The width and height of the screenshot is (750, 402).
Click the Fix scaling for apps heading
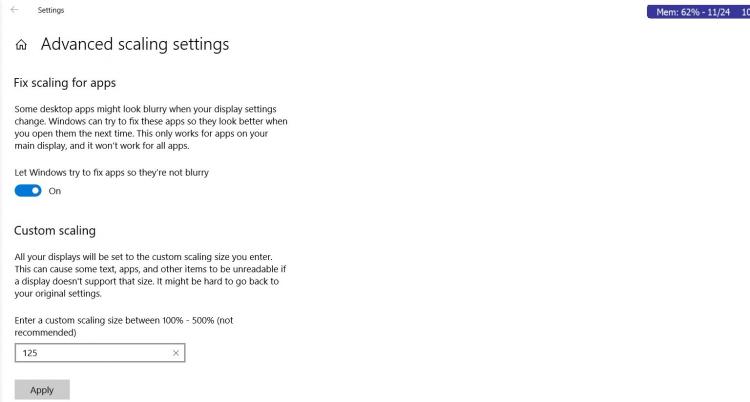click(65, 83)
